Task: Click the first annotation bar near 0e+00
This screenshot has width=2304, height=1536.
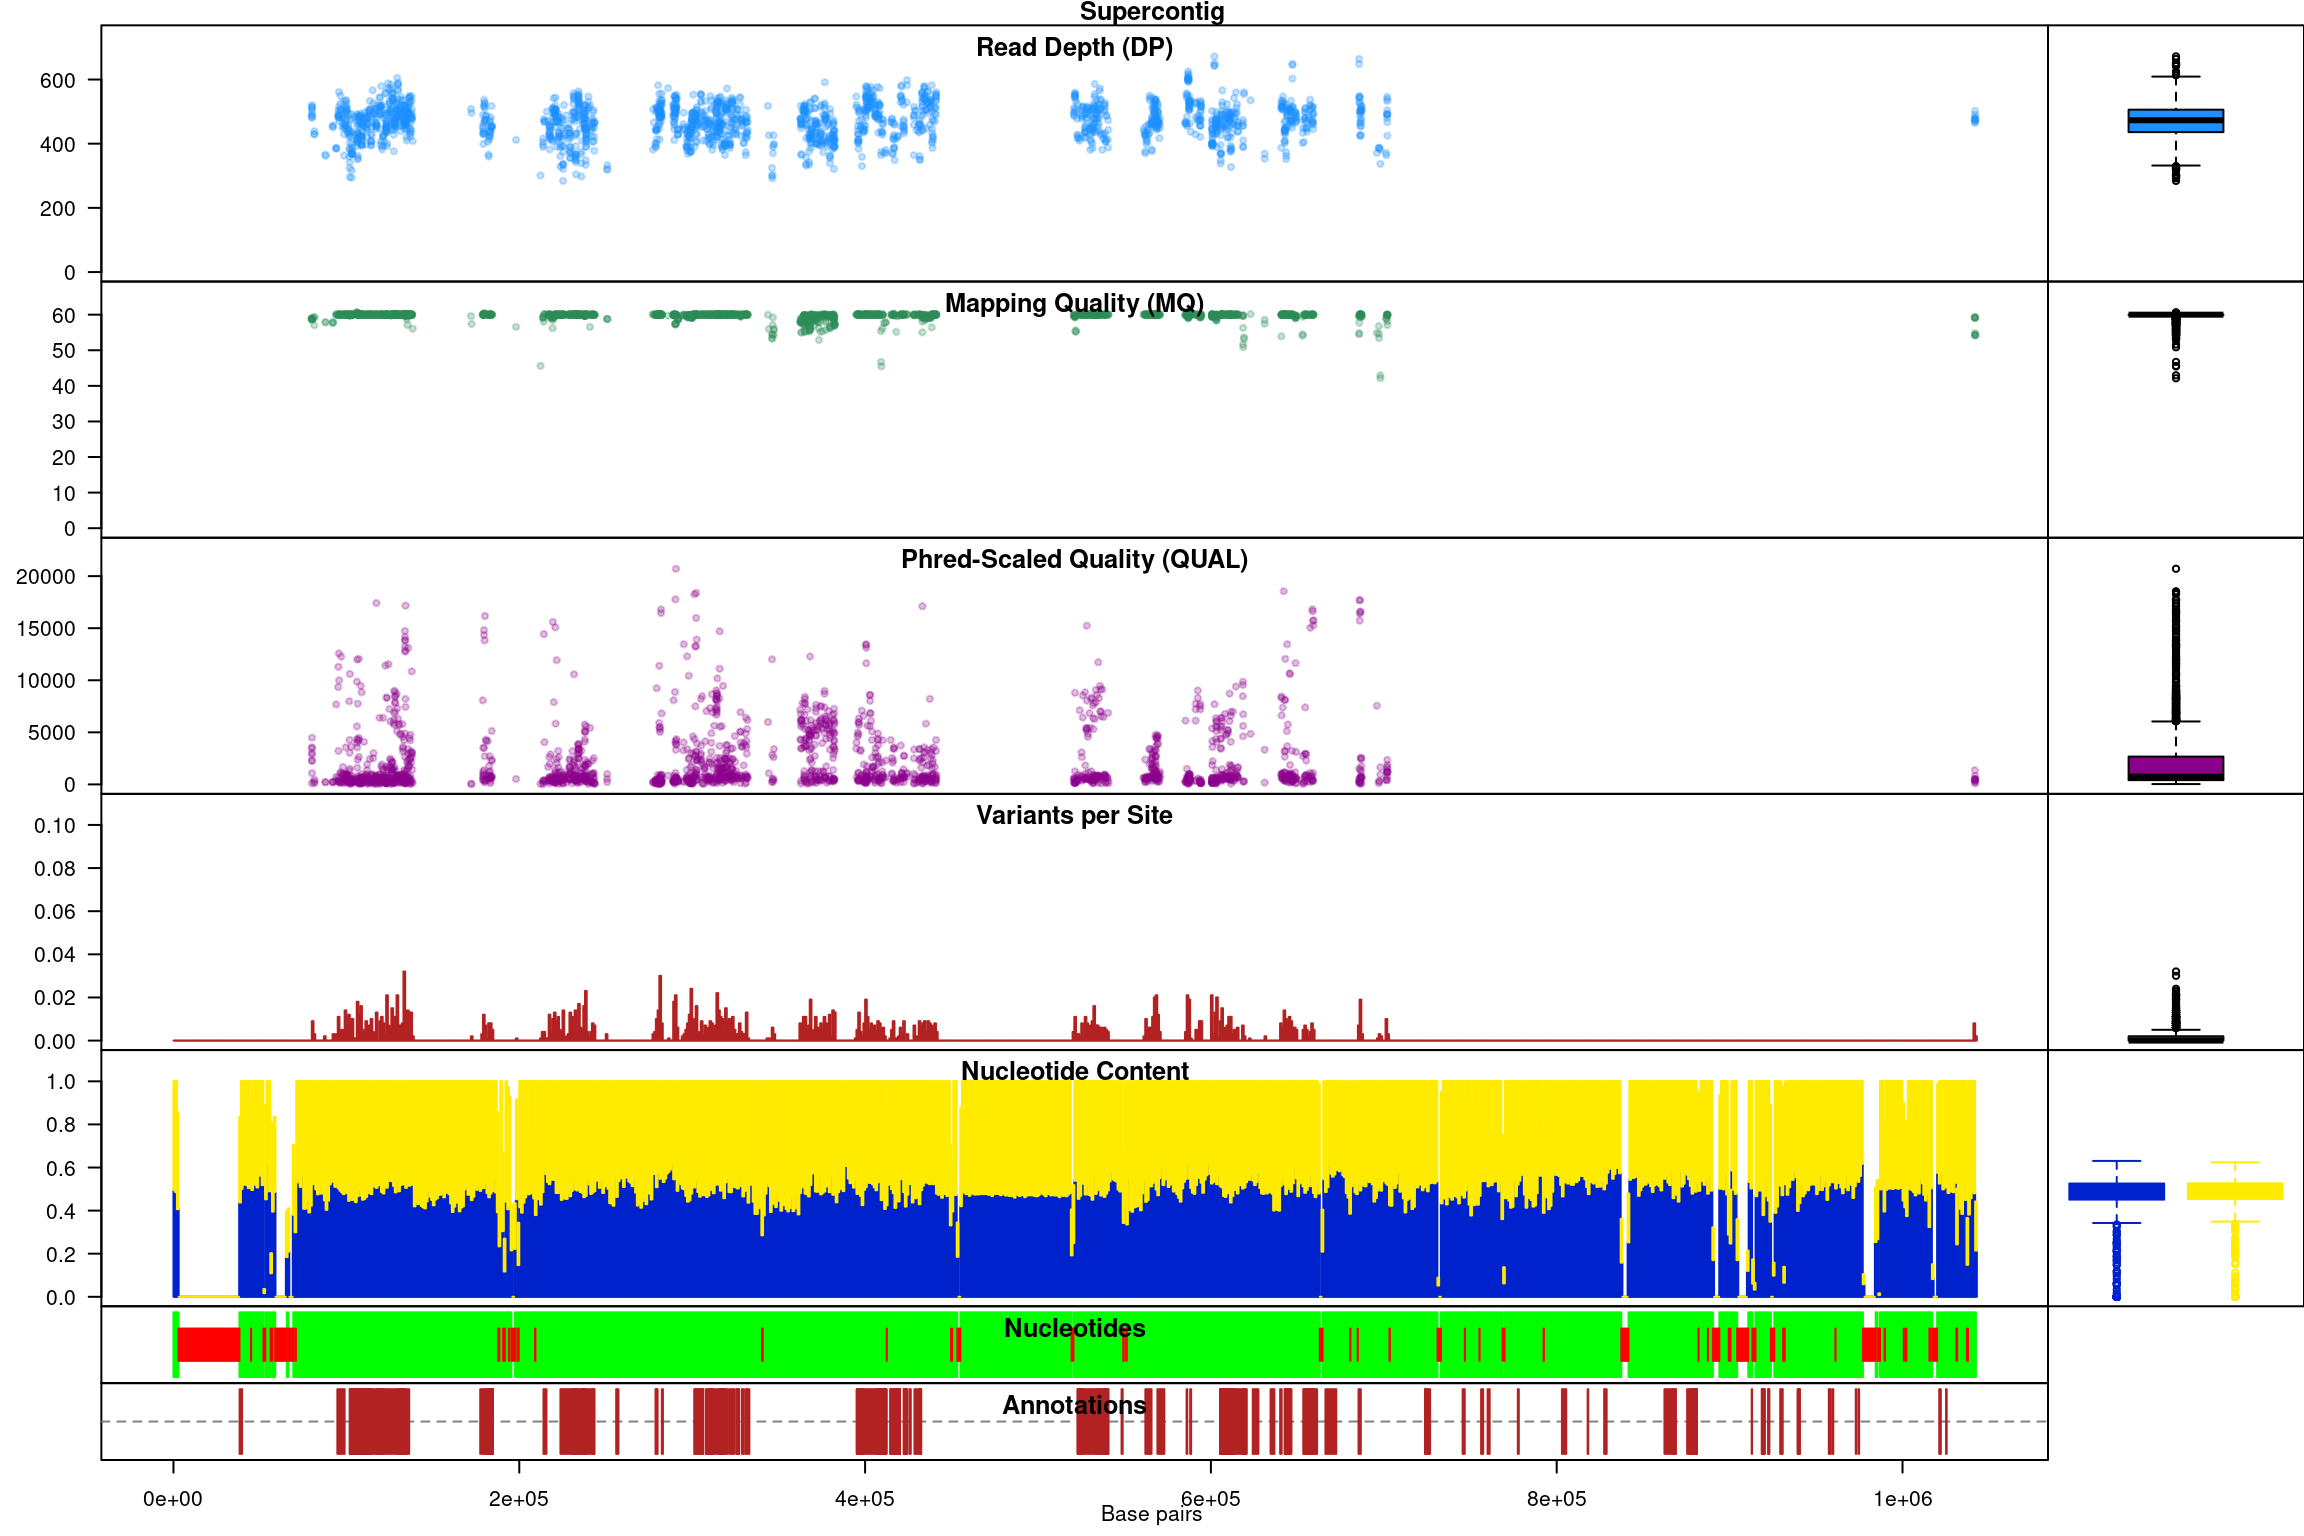Action: (241, 1421)
